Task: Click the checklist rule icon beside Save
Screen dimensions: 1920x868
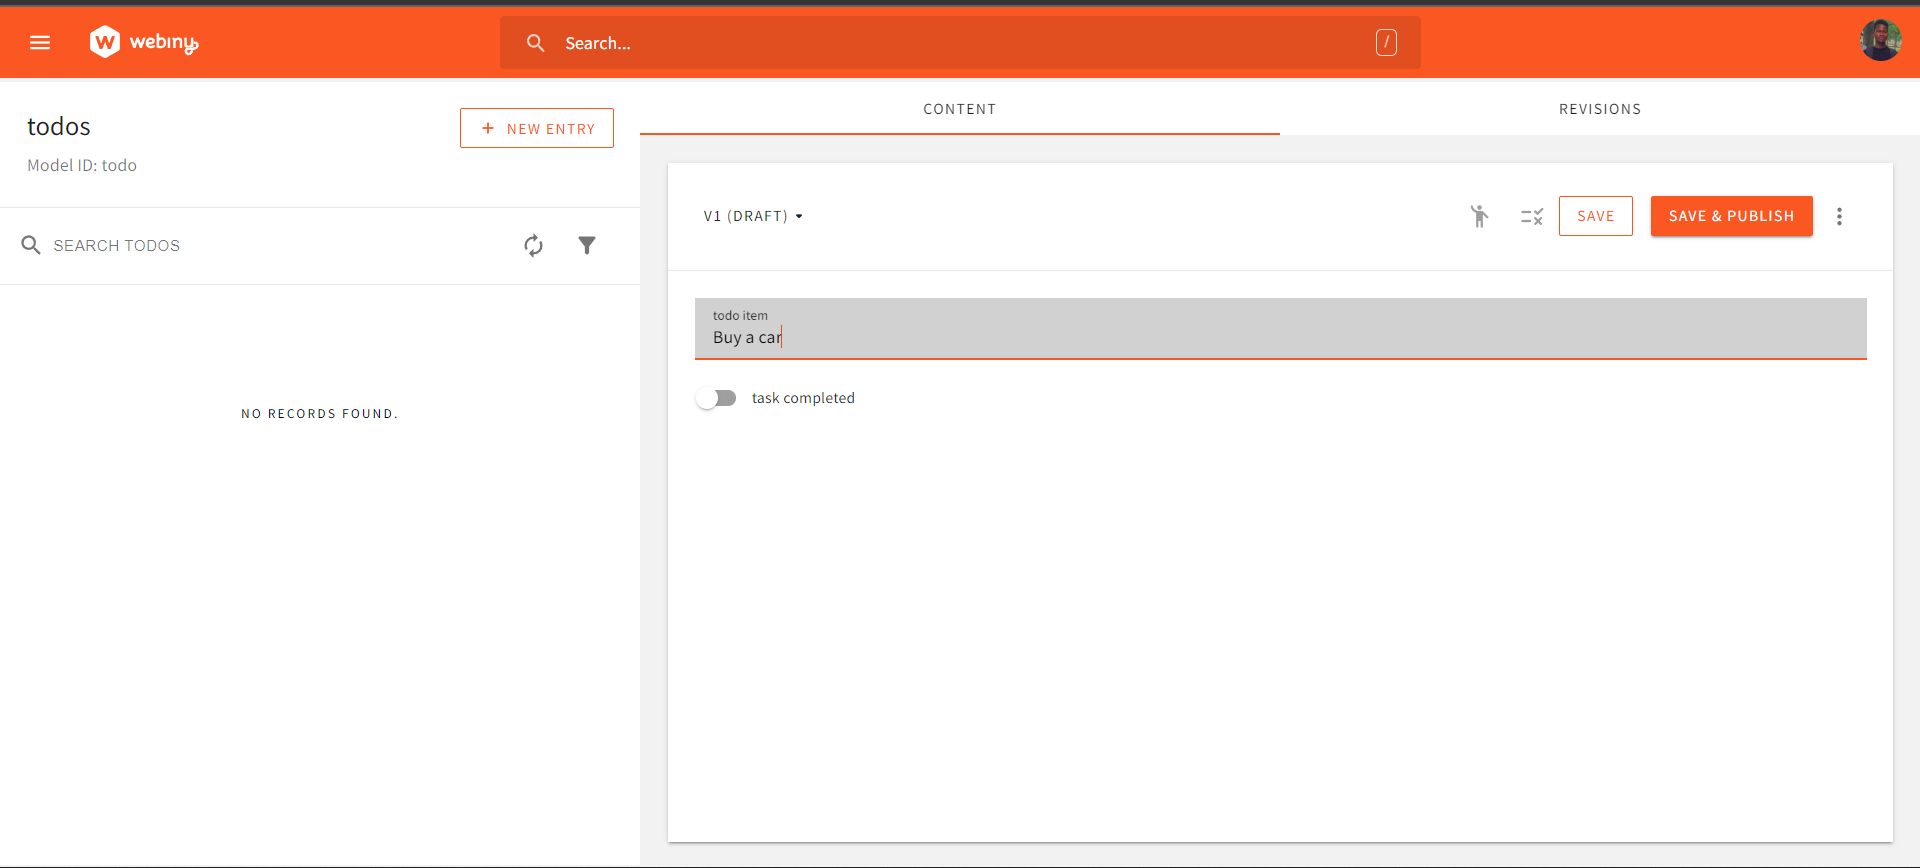Action: tap(1531, 216)
